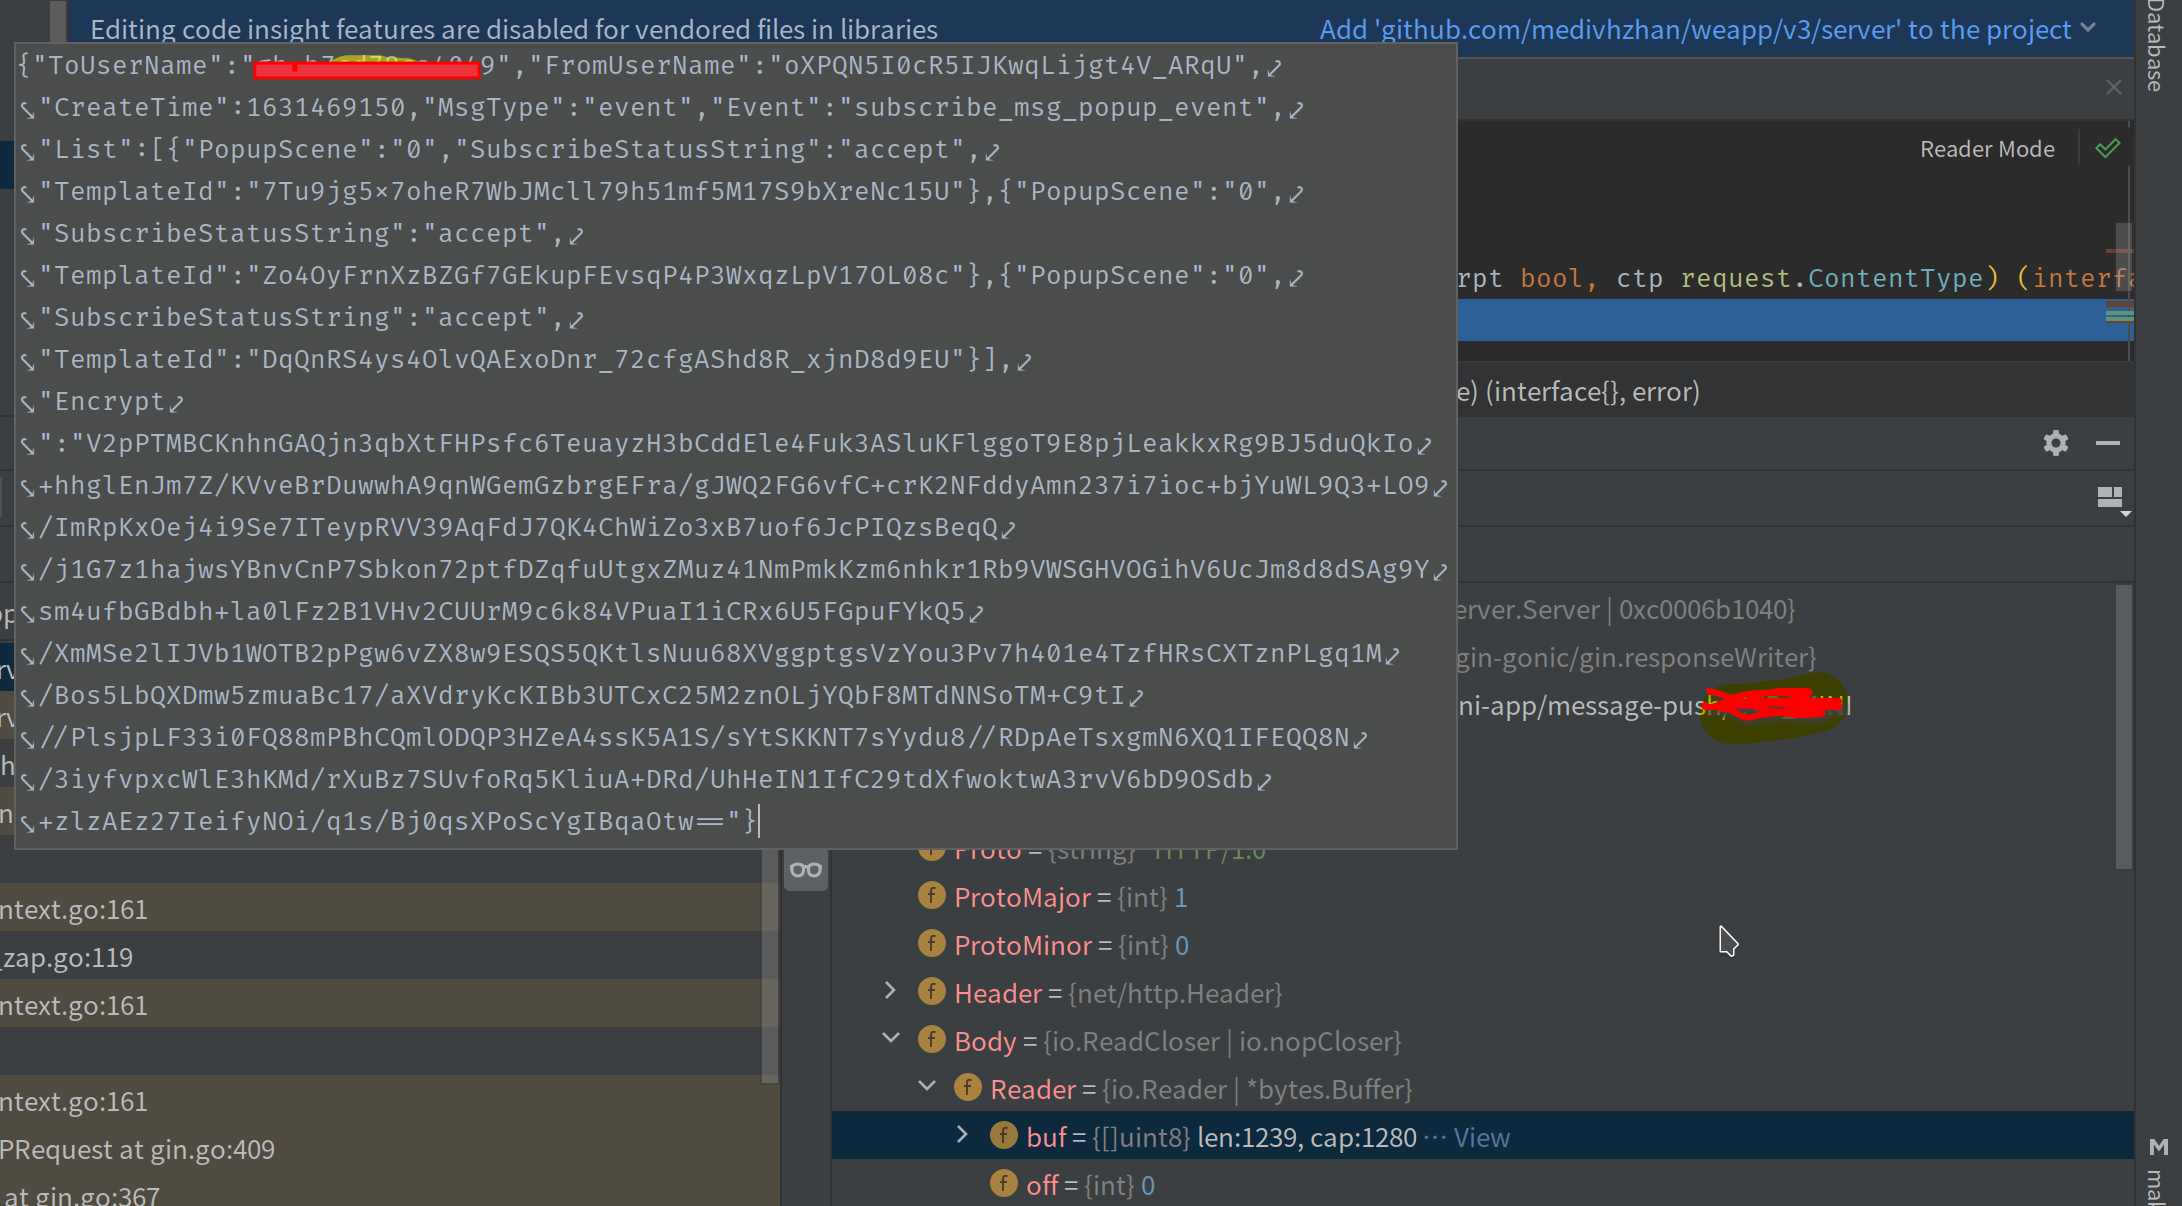Expand the Header variable node
This screenshot has height=1206, width=2182.
(890, 991)
